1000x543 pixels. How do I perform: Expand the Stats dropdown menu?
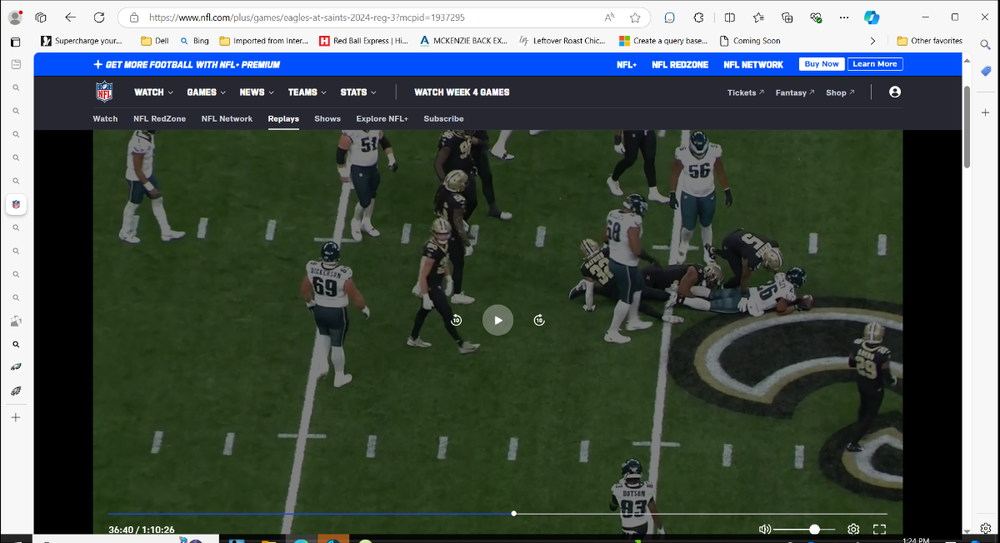point(358,92)
